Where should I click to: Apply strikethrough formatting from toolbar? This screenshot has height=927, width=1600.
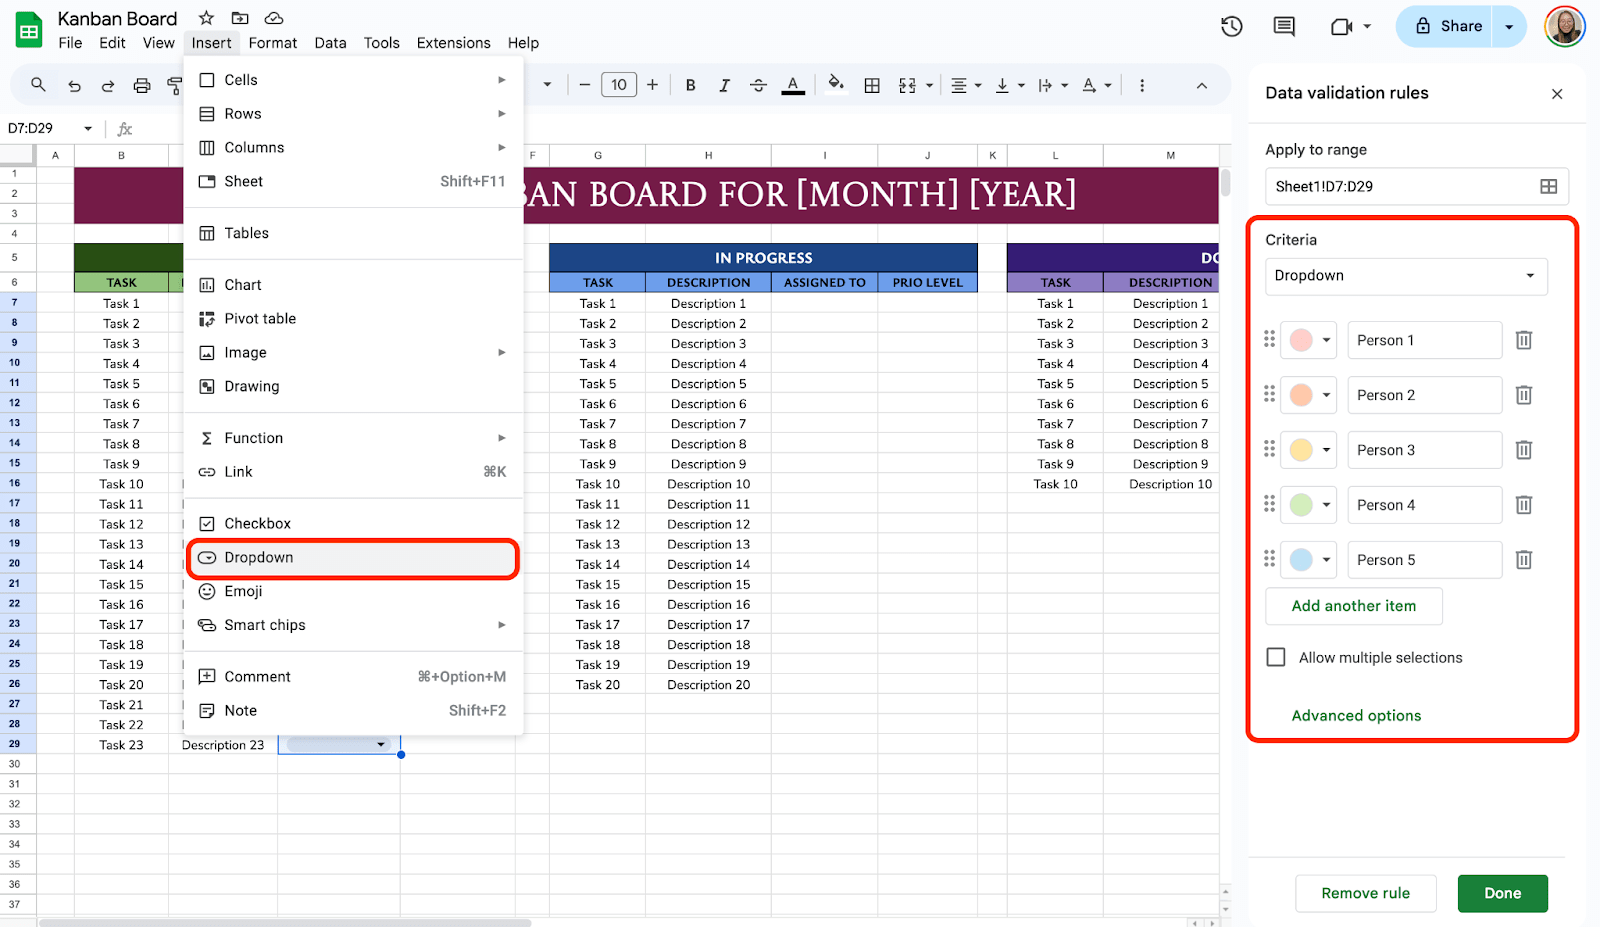(758, 86)
